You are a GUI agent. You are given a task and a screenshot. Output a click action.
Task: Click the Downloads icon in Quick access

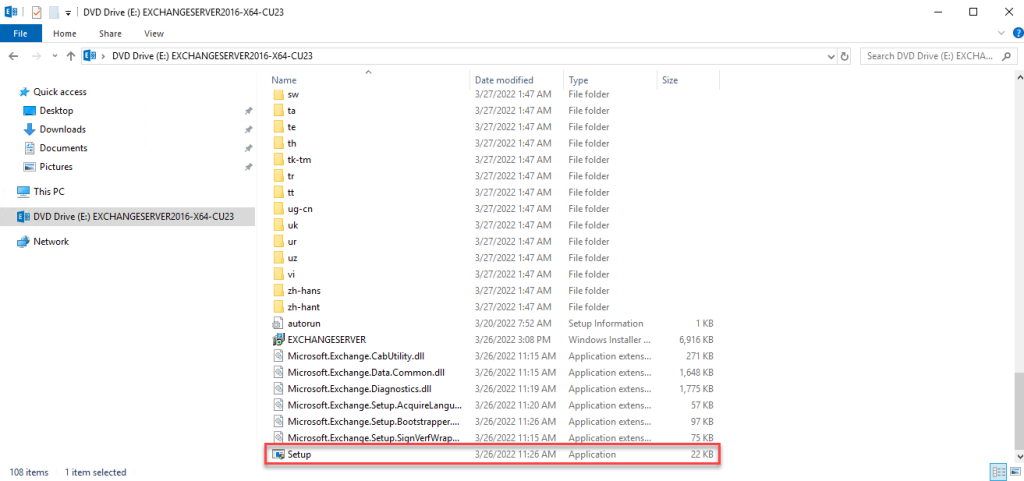tap(29, 129)
